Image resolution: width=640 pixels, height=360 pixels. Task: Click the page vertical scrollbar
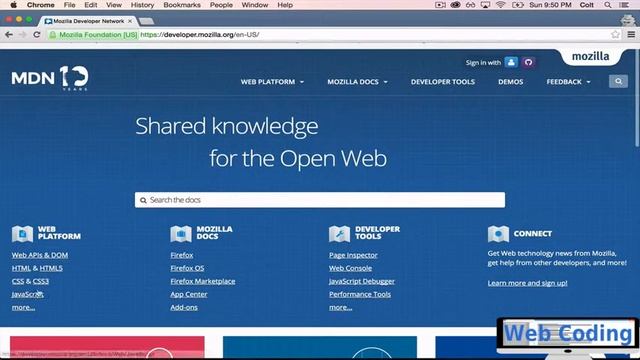point(637,98)
